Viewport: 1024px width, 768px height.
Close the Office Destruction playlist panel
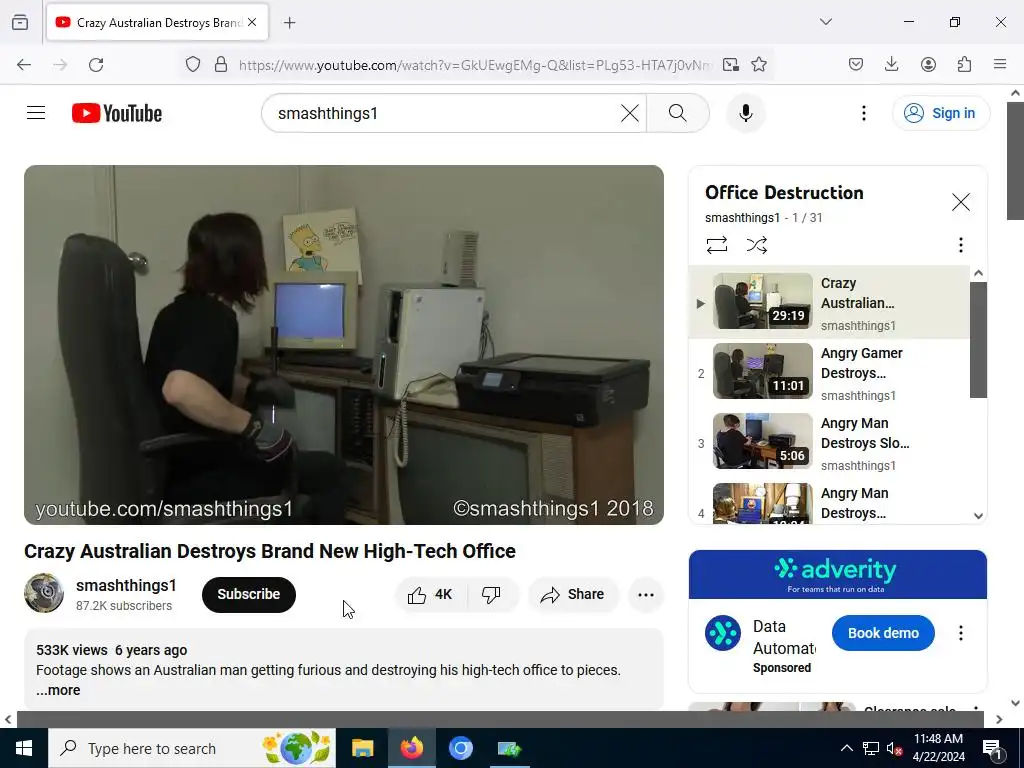(x=961, y=202)
